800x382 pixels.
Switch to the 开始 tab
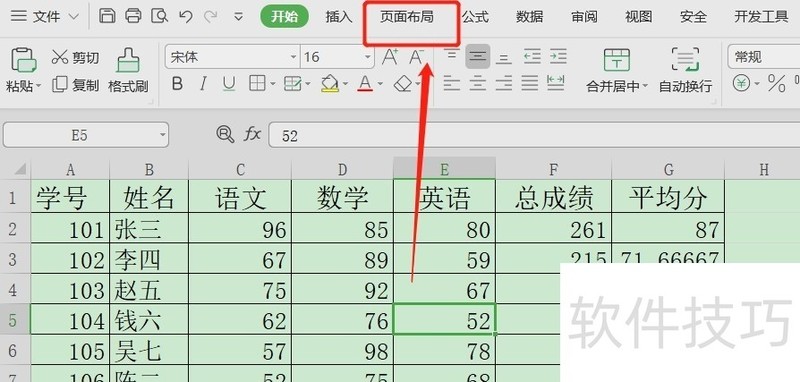[x=285, y=17]
